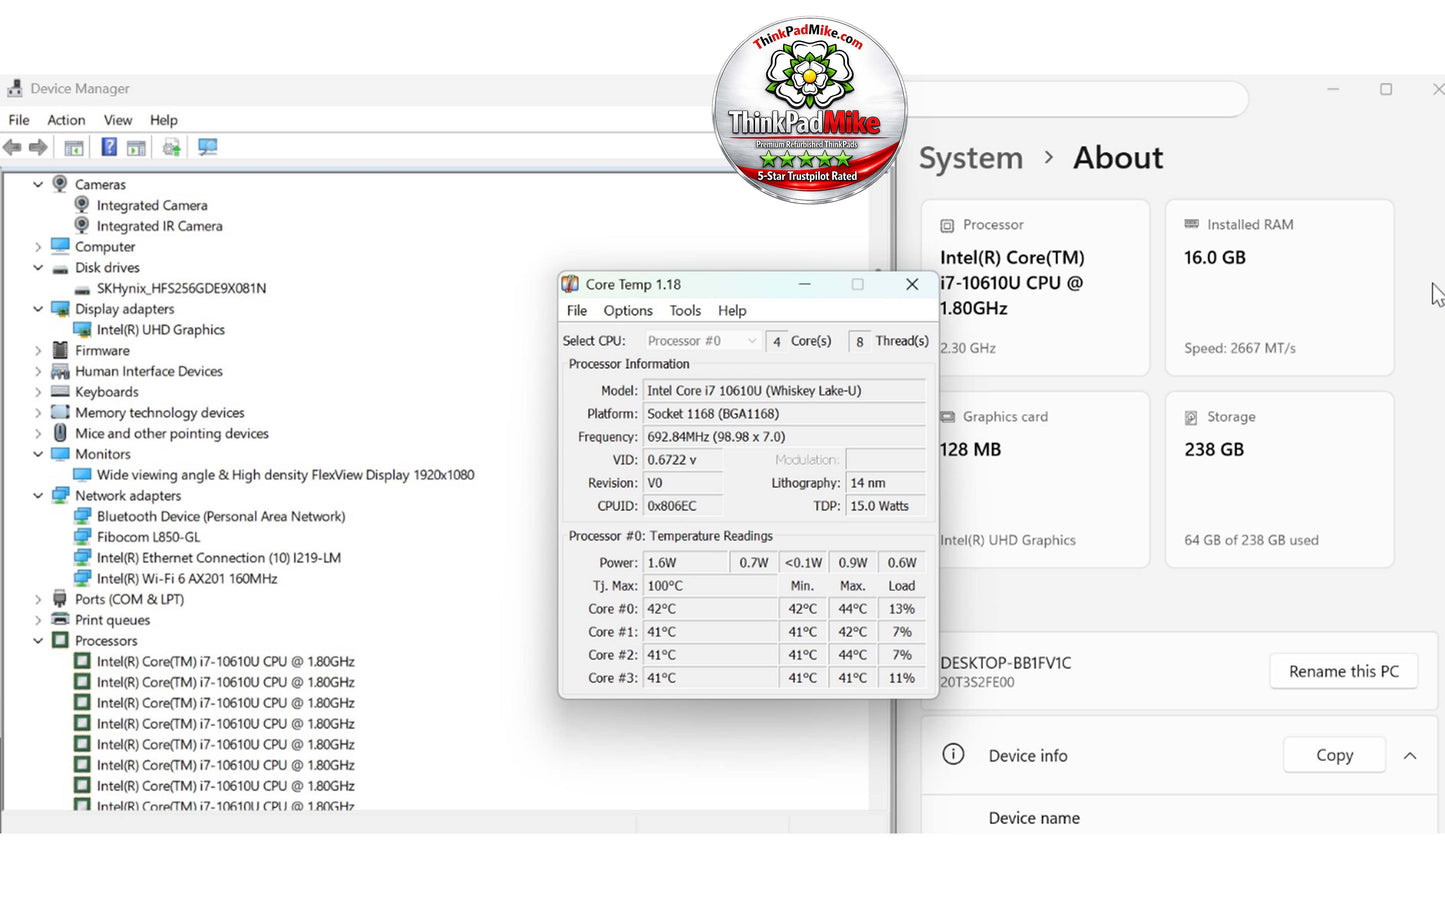Select Bluetooth Device (Personal Area Network)

[221, 516]
